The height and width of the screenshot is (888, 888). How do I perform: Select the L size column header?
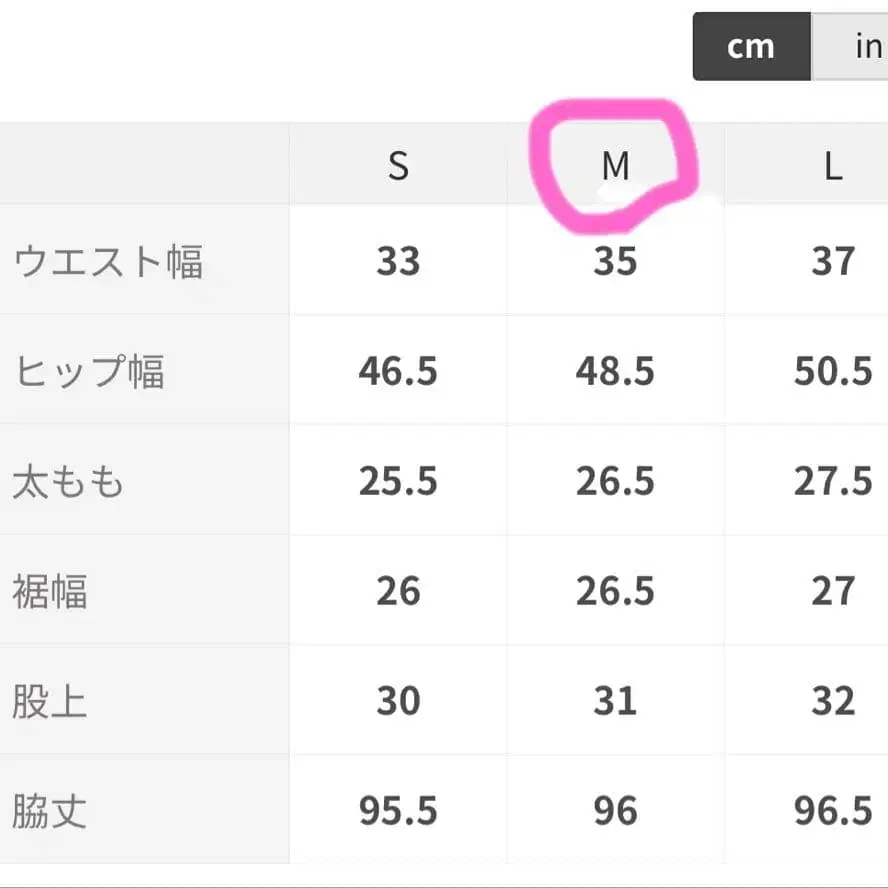833,166
